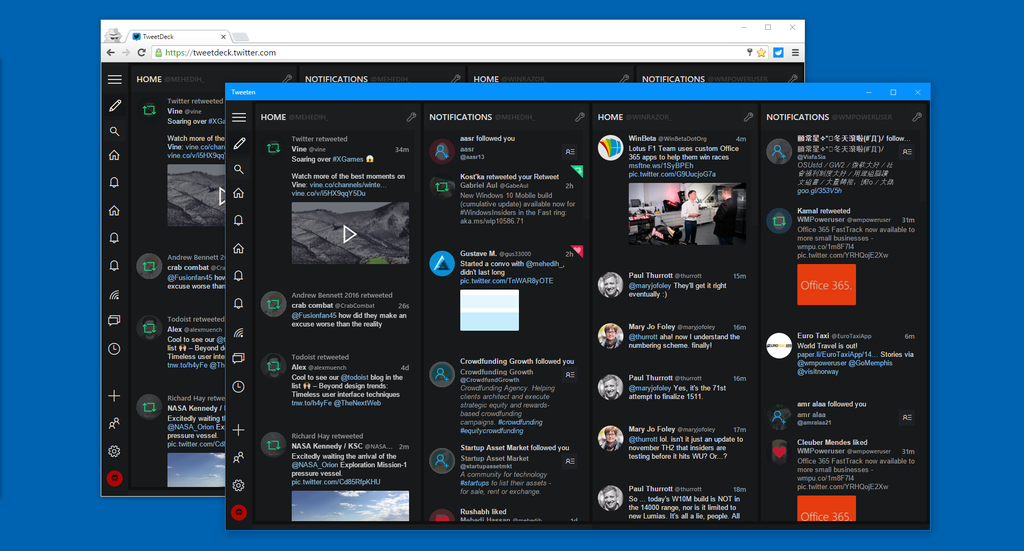Open the Tweeten hamburger menu
This screenshot has width=1024, height=551.
click(239, 118)
